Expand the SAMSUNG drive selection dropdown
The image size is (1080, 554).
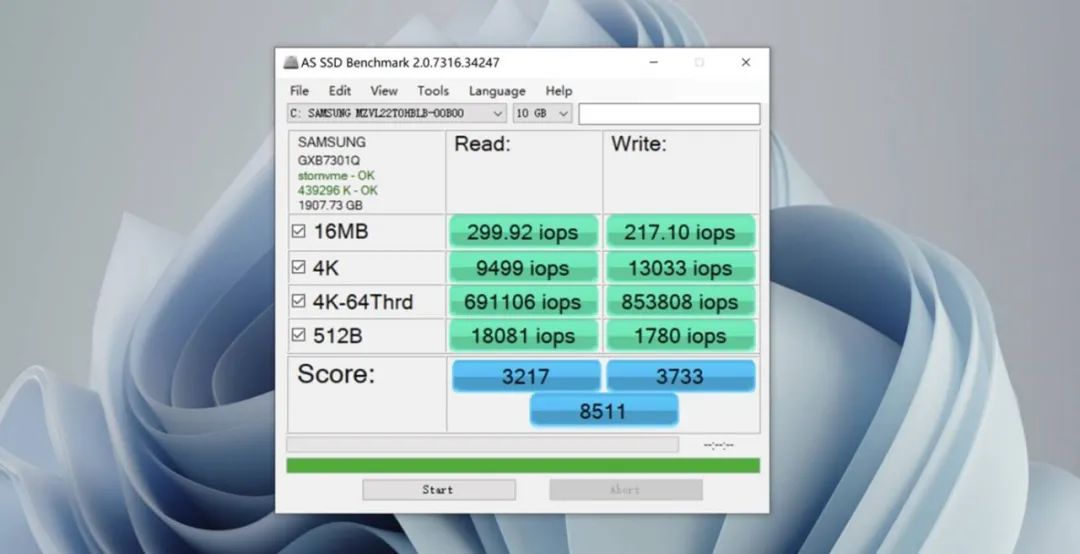tap(397, 114)
